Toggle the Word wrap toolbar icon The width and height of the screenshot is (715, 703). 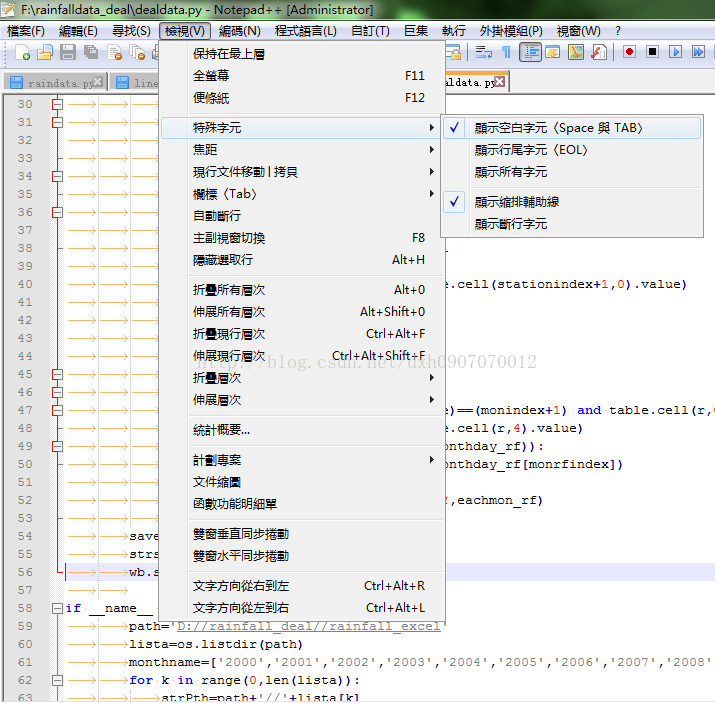click(483, 52)
